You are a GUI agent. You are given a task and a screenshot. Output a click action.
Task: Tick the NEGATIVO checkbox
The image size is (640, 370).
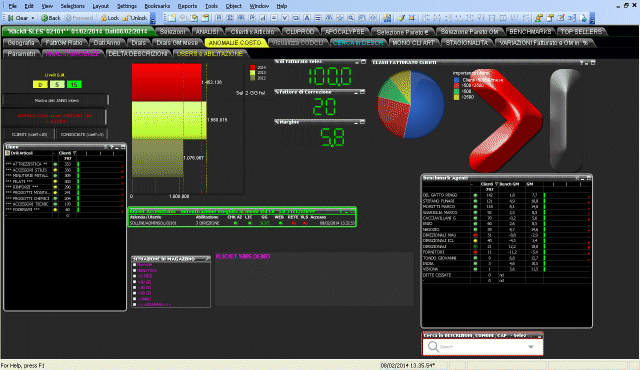[134, 270]
